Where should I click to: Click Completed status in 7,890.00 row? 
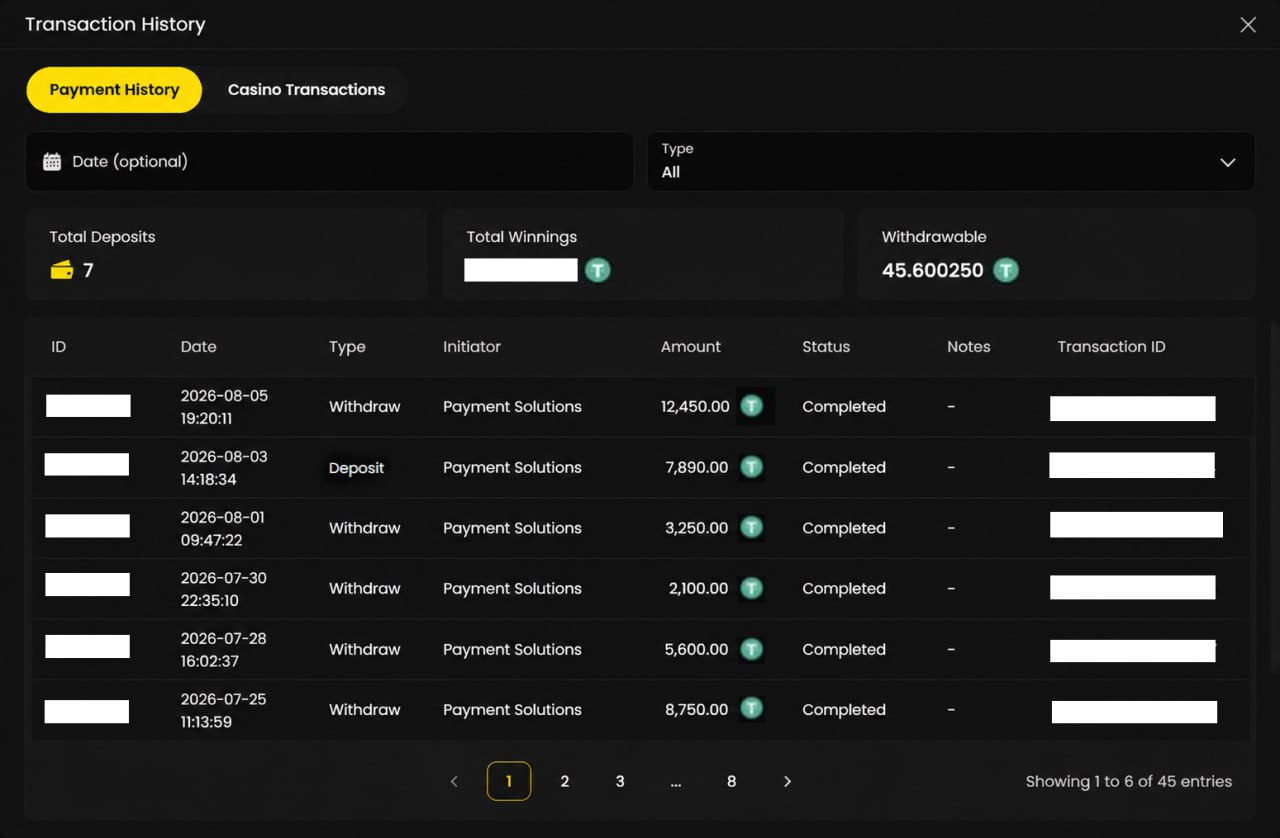click(x=844, y=467)
